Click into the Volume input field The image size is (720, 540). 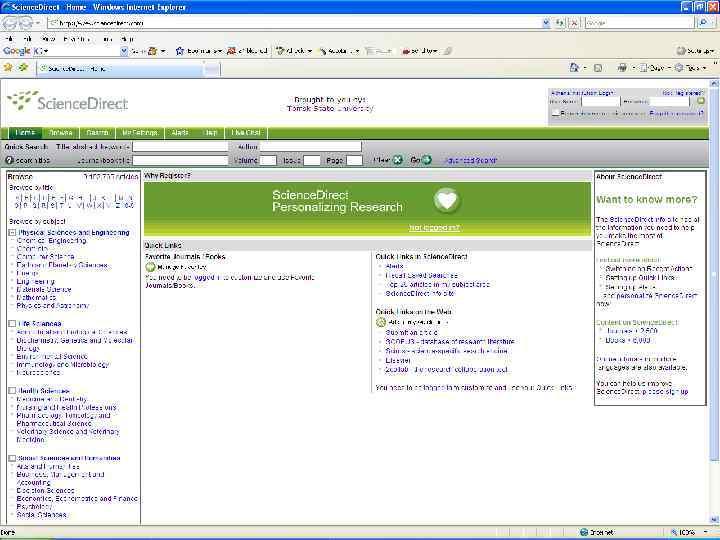[268, 160]
